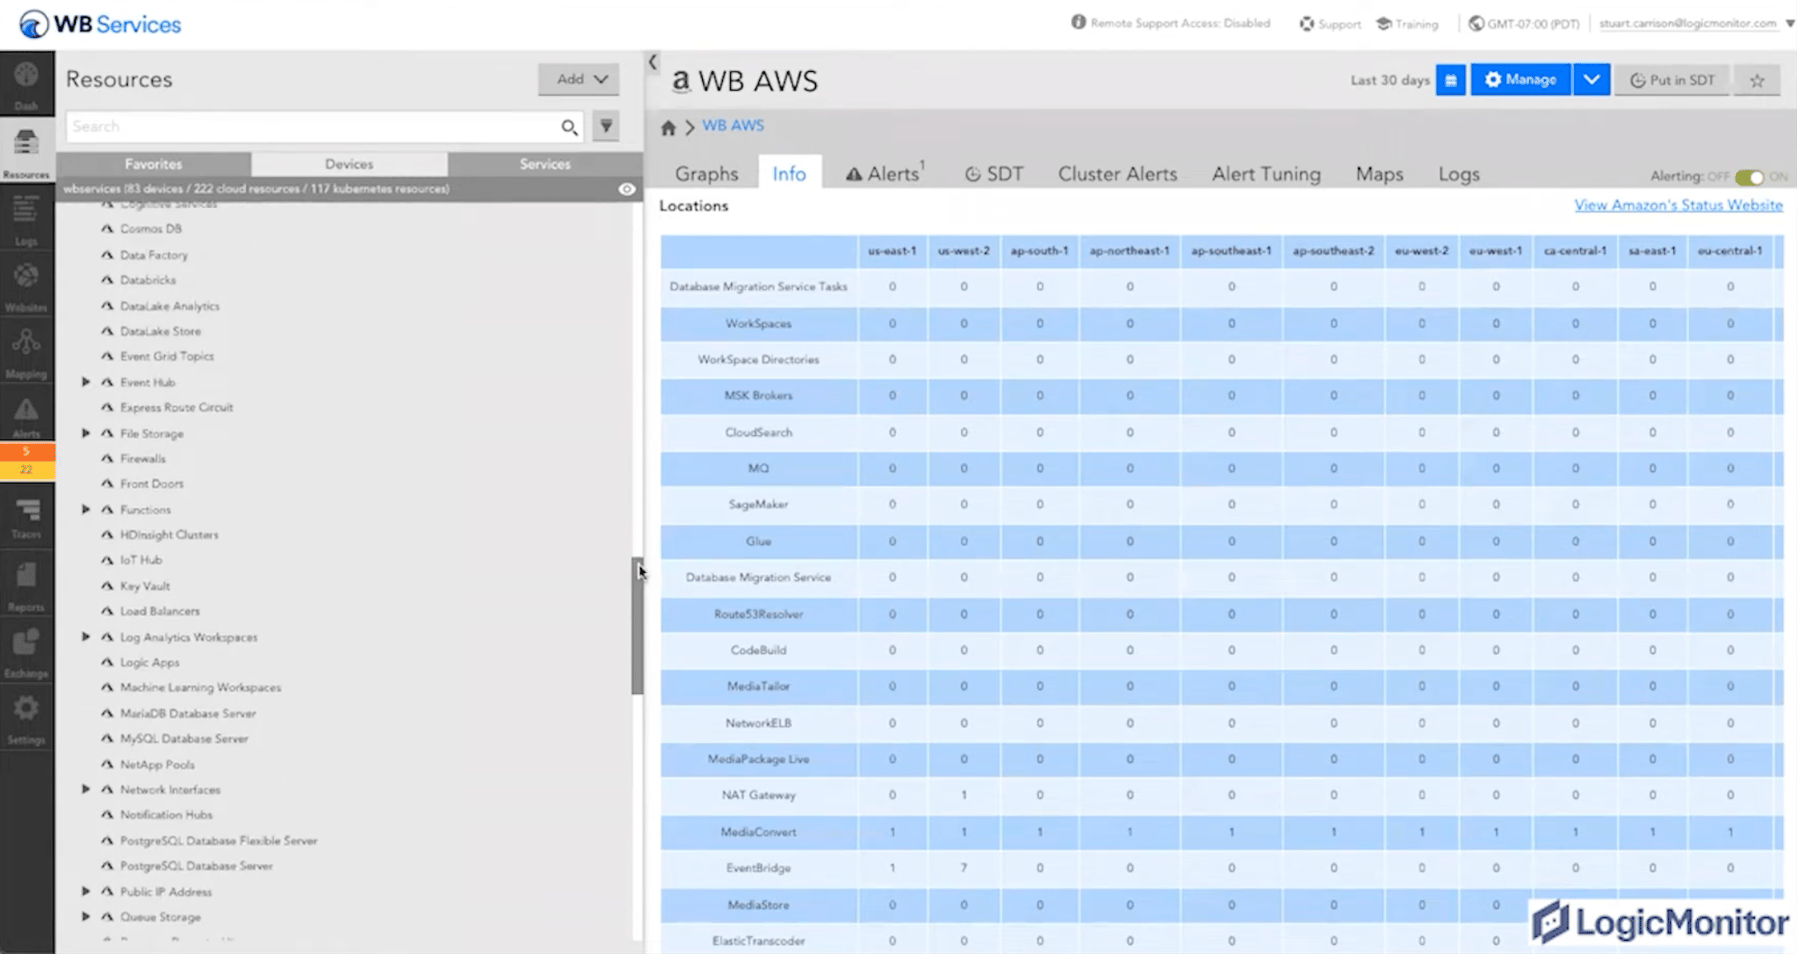Switch to the Graphs tab
Screen dimensions: 1797x954
pyautogui.click(x=706, y=174)
